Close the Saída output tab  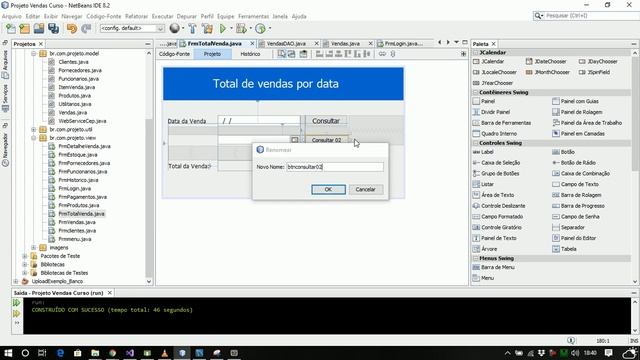(x=109, y=293)
